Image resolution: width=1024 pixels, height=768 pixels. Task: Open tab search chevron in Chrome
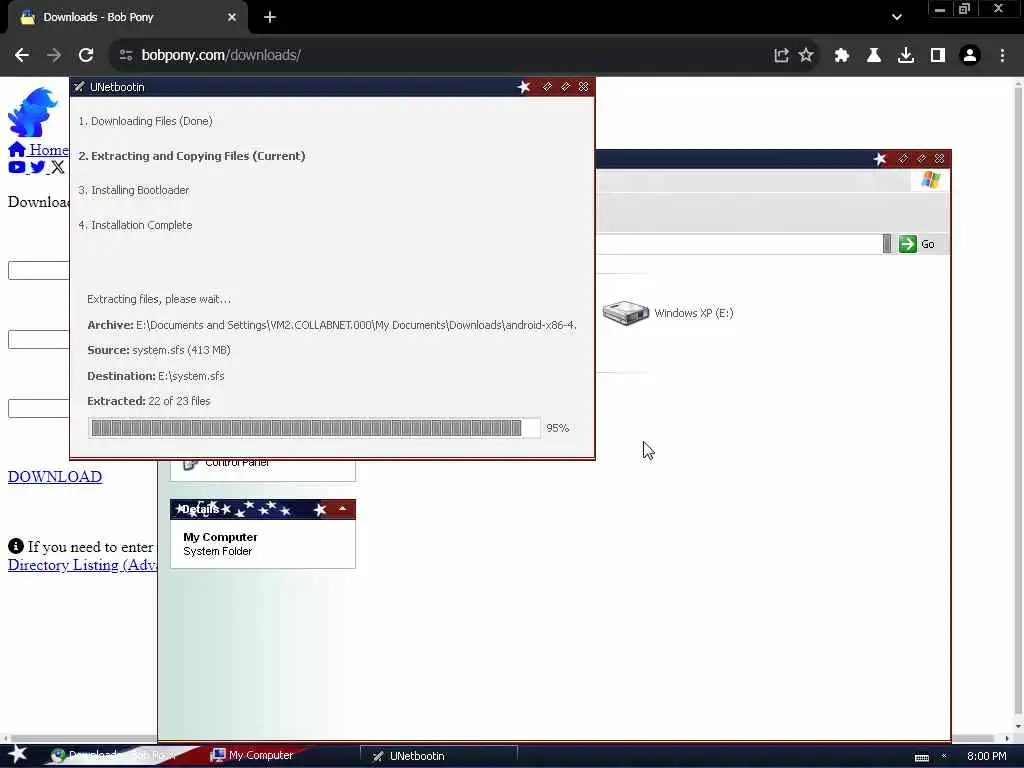click(x=897, y=18)
